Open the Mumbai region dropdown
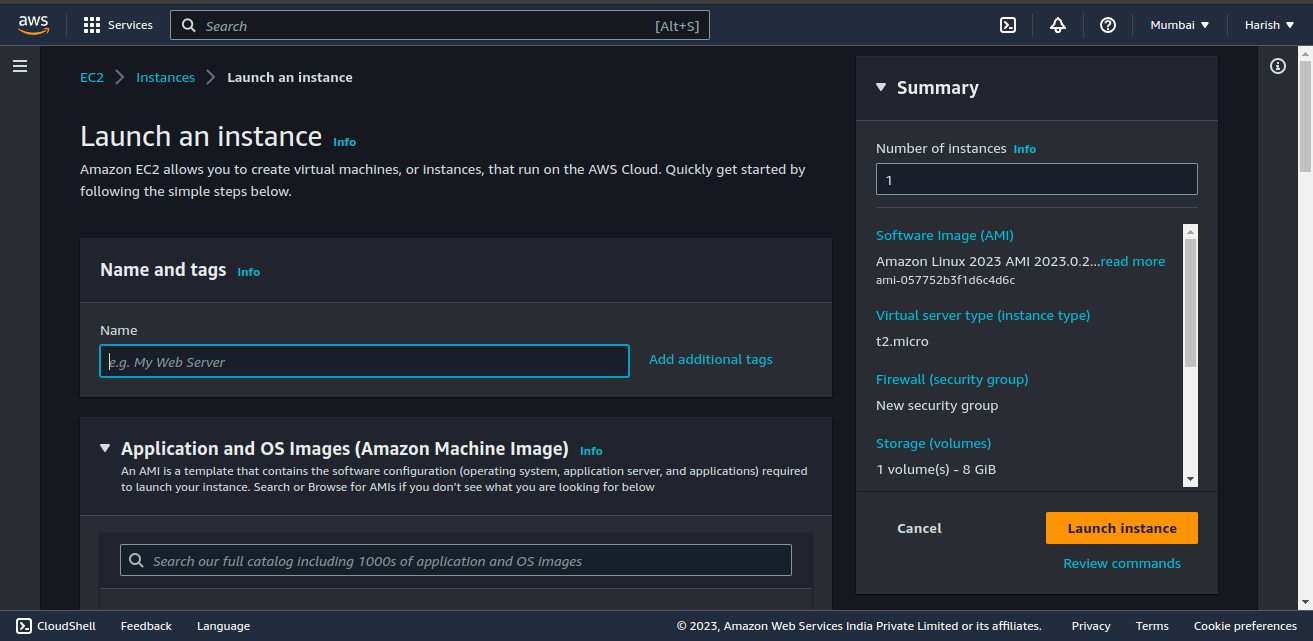The image size is (1313, 641). 1180,25
